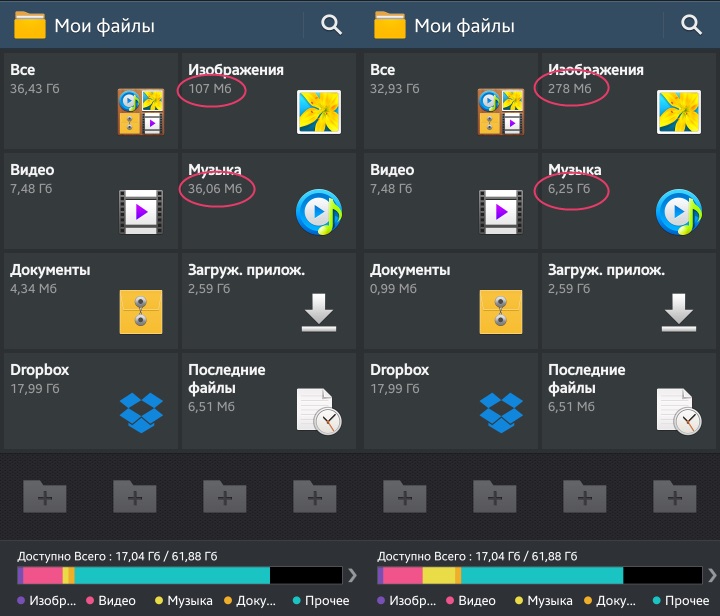Open the Music tile showing 36,06 Мб

[x=268, y=200]
